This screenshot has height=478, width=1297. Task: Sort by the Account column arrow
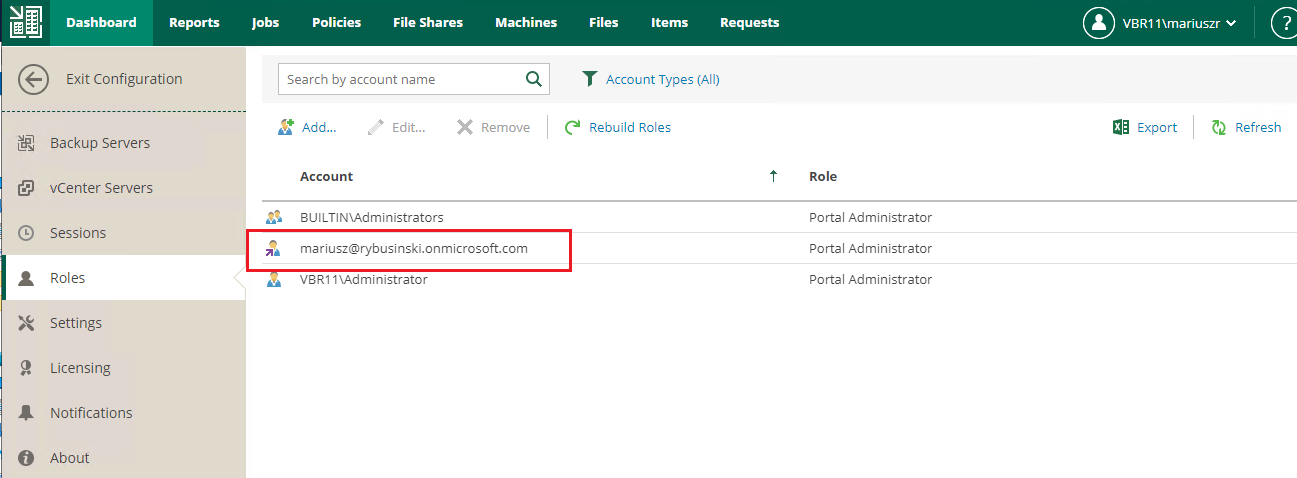coord(773,176)
